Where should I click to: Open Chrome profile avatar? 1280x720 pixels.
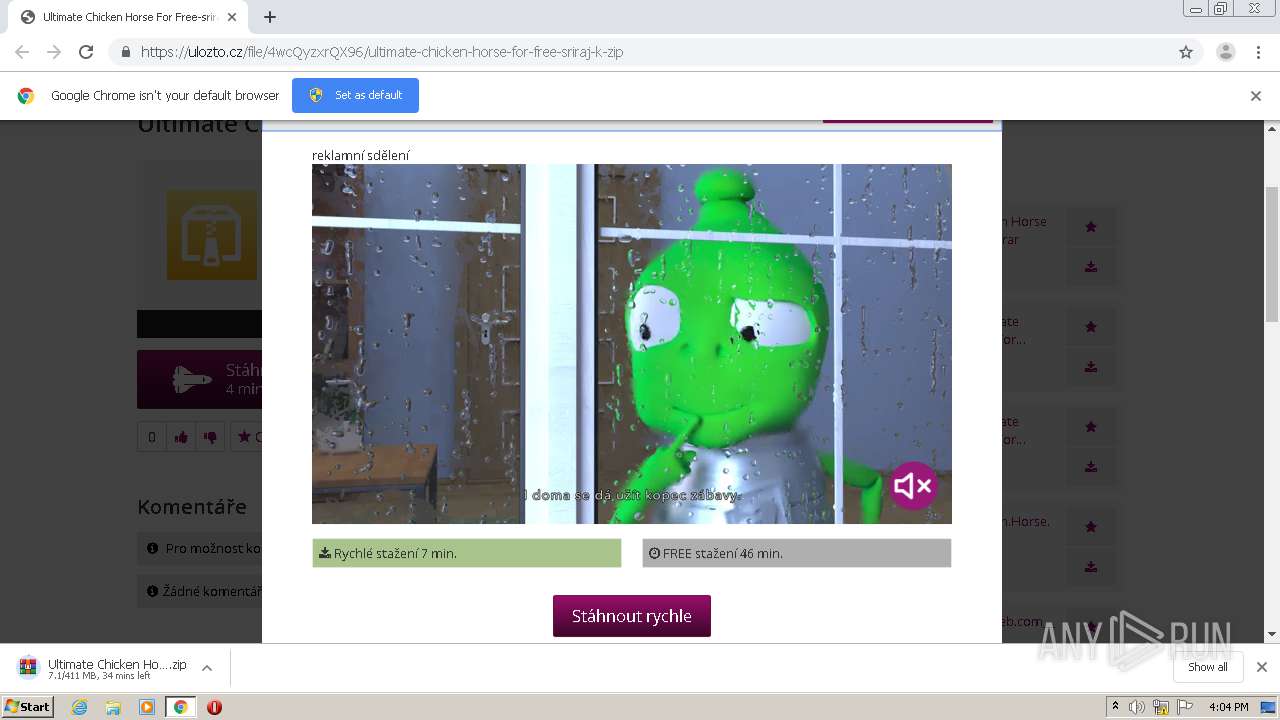pyautogui.click(x=1226, y=52)
